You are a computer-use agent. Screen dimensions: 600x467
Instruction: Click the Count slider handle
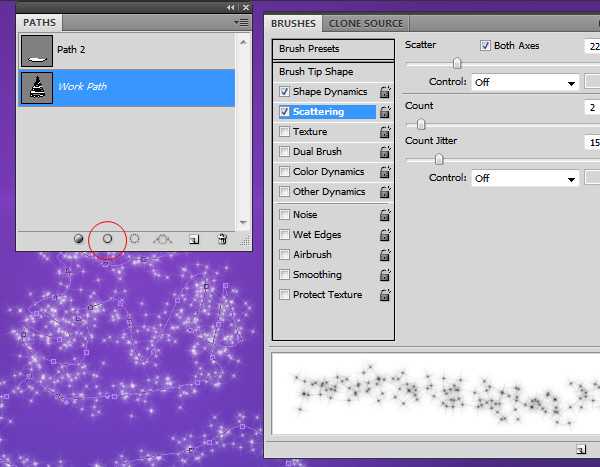point(421,125)
